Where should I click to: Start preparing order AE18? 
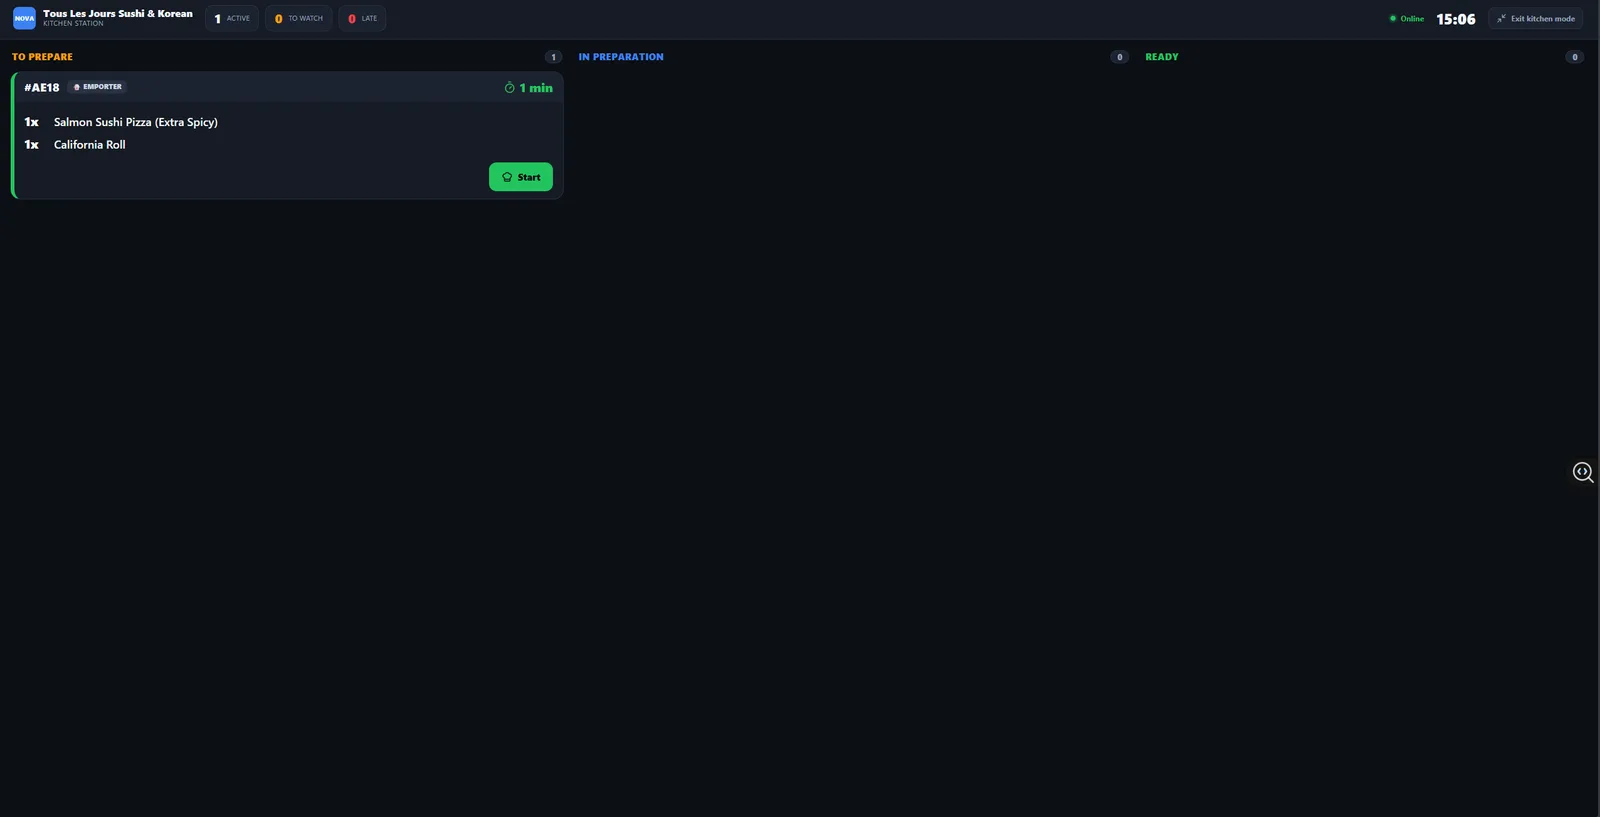(521, 177)
